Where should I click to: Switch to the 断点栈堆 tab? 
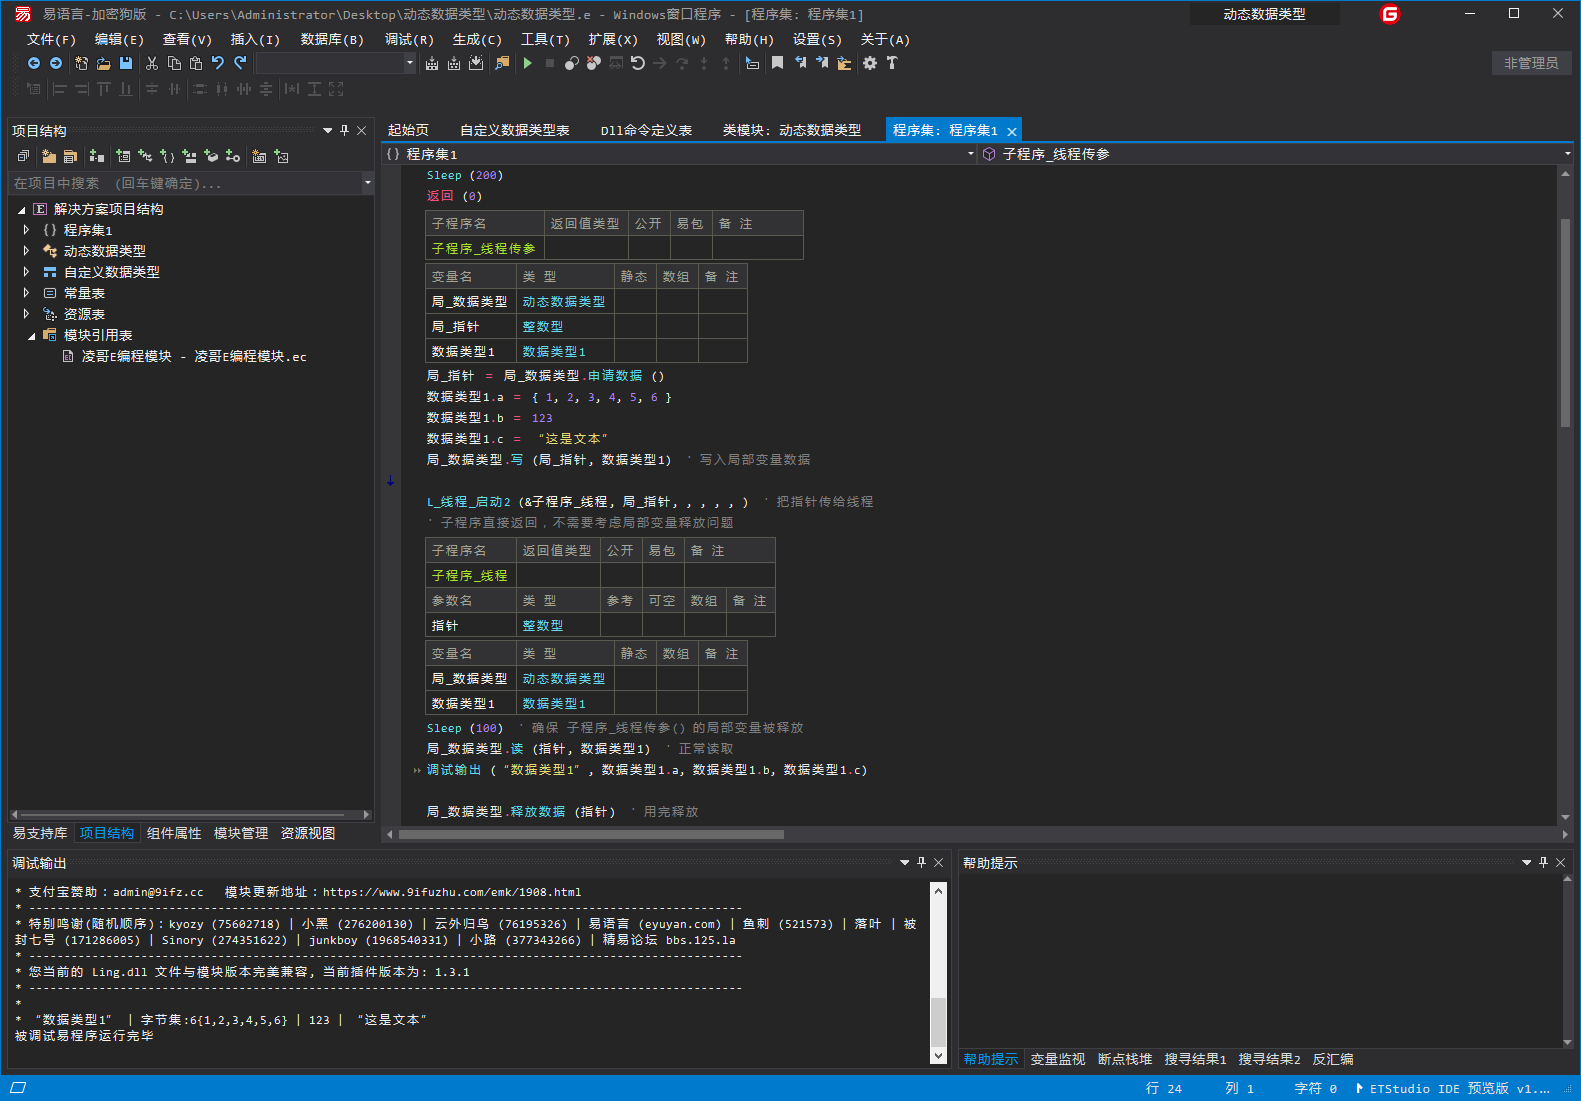[x=1125, y=1059]
